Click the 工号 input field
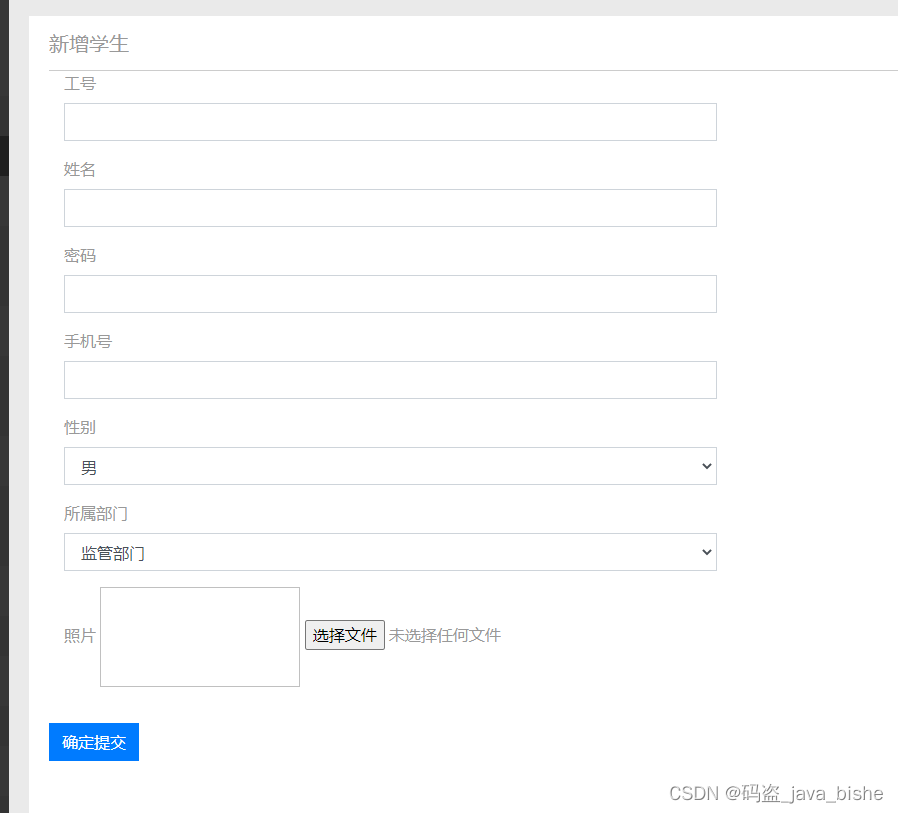 390,122
